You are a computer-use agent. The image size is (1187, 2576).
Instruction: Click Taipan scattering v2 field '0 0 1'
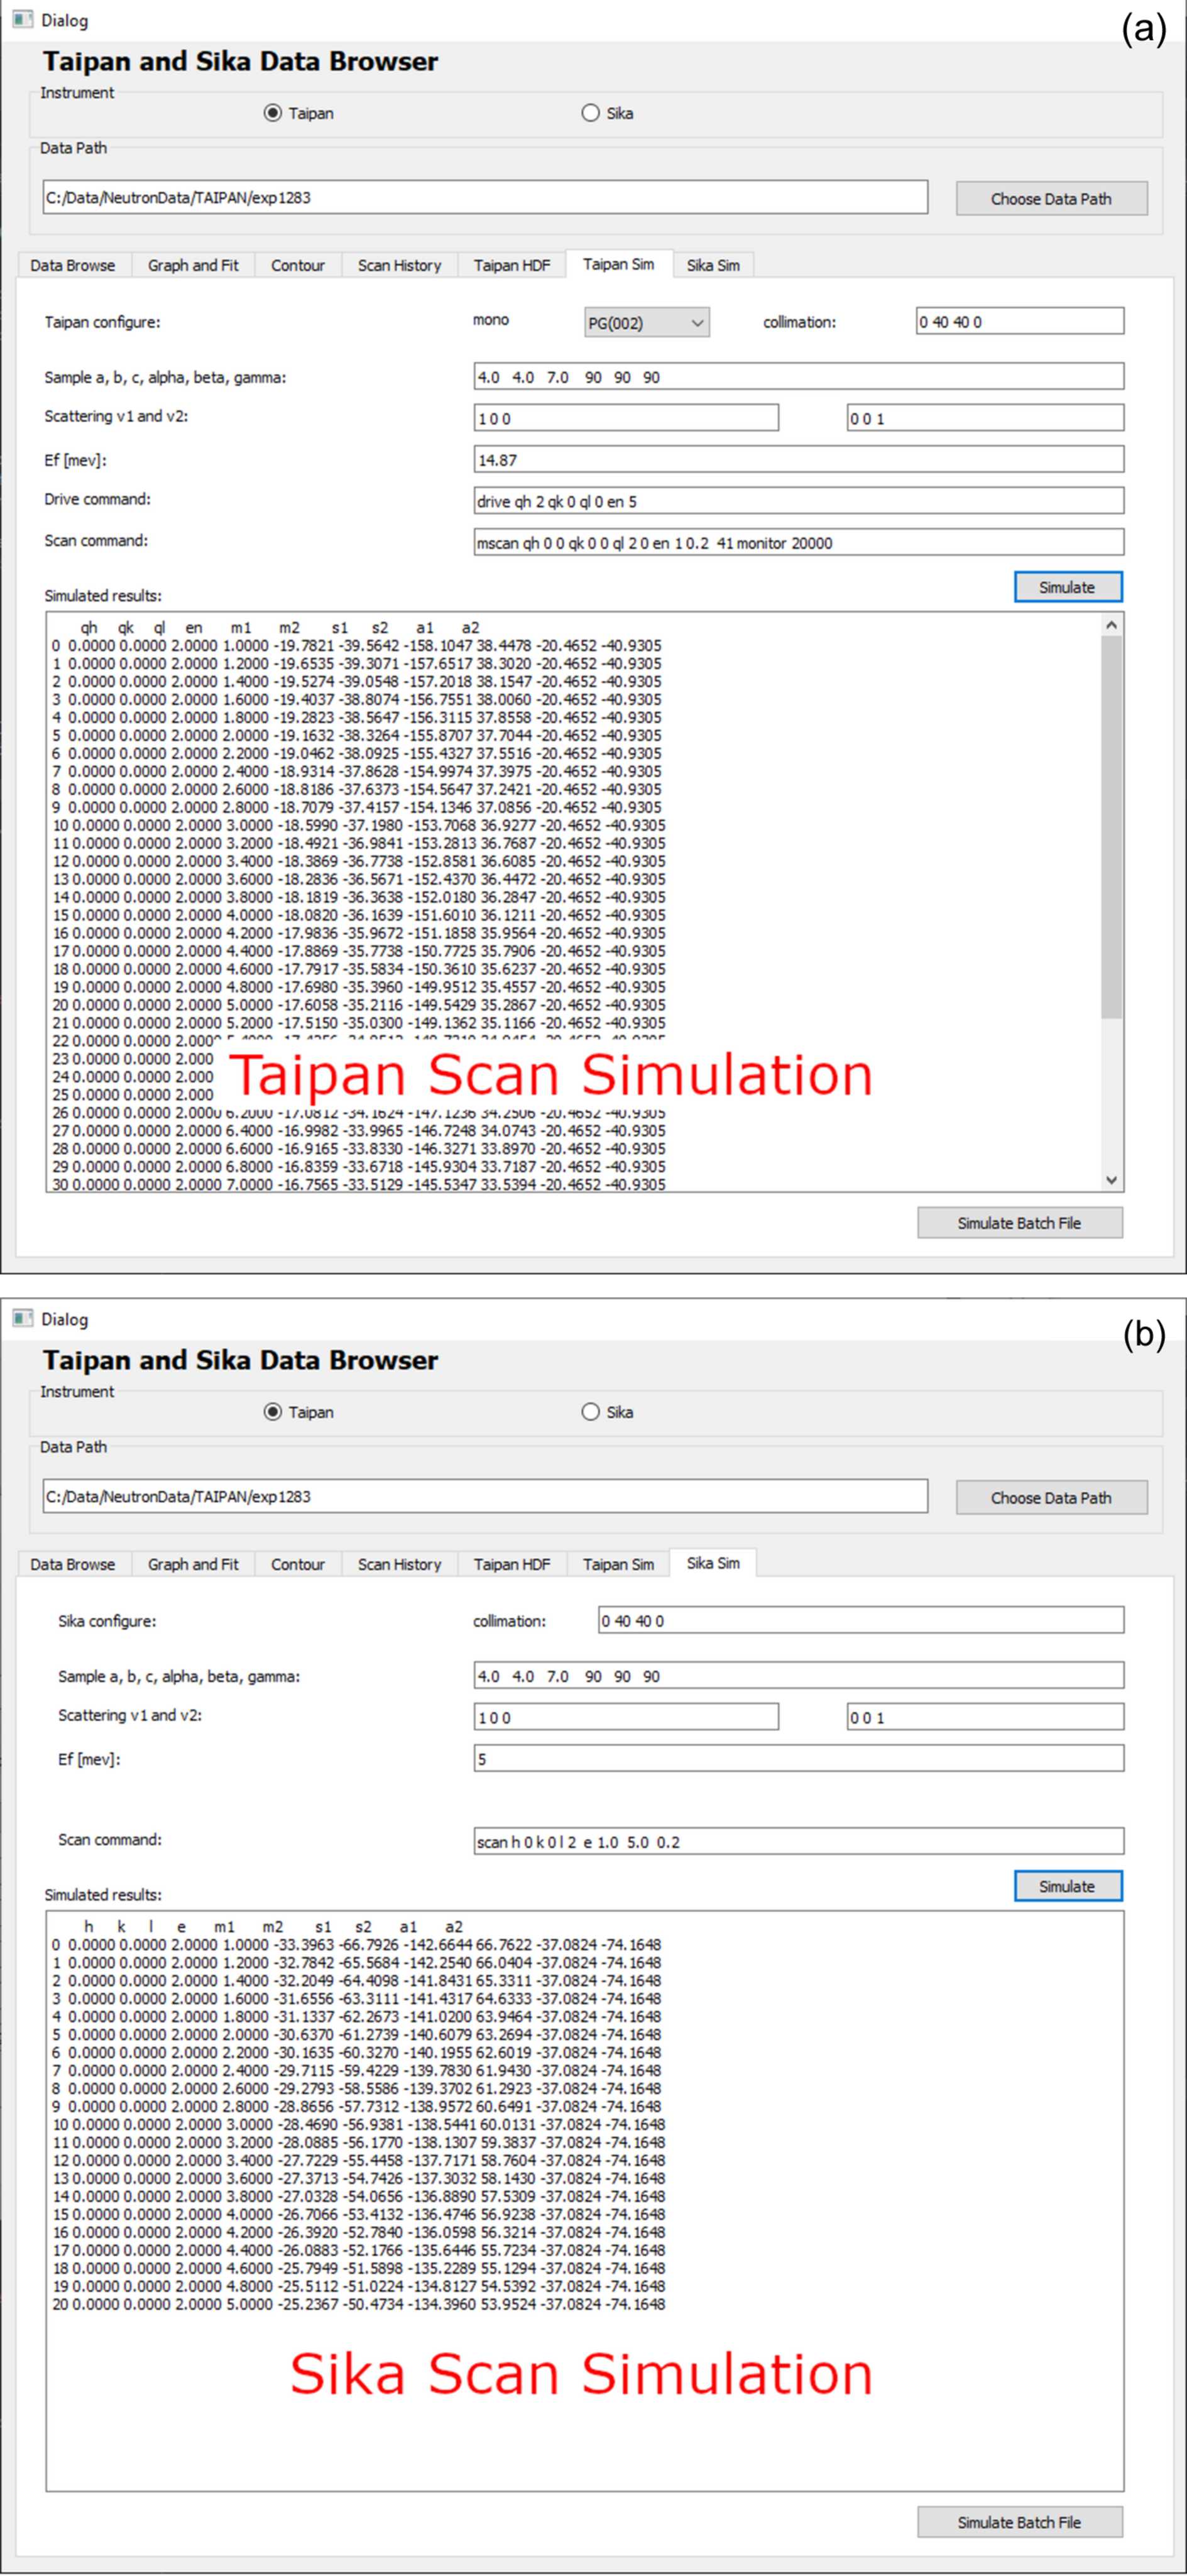(985, 418)
